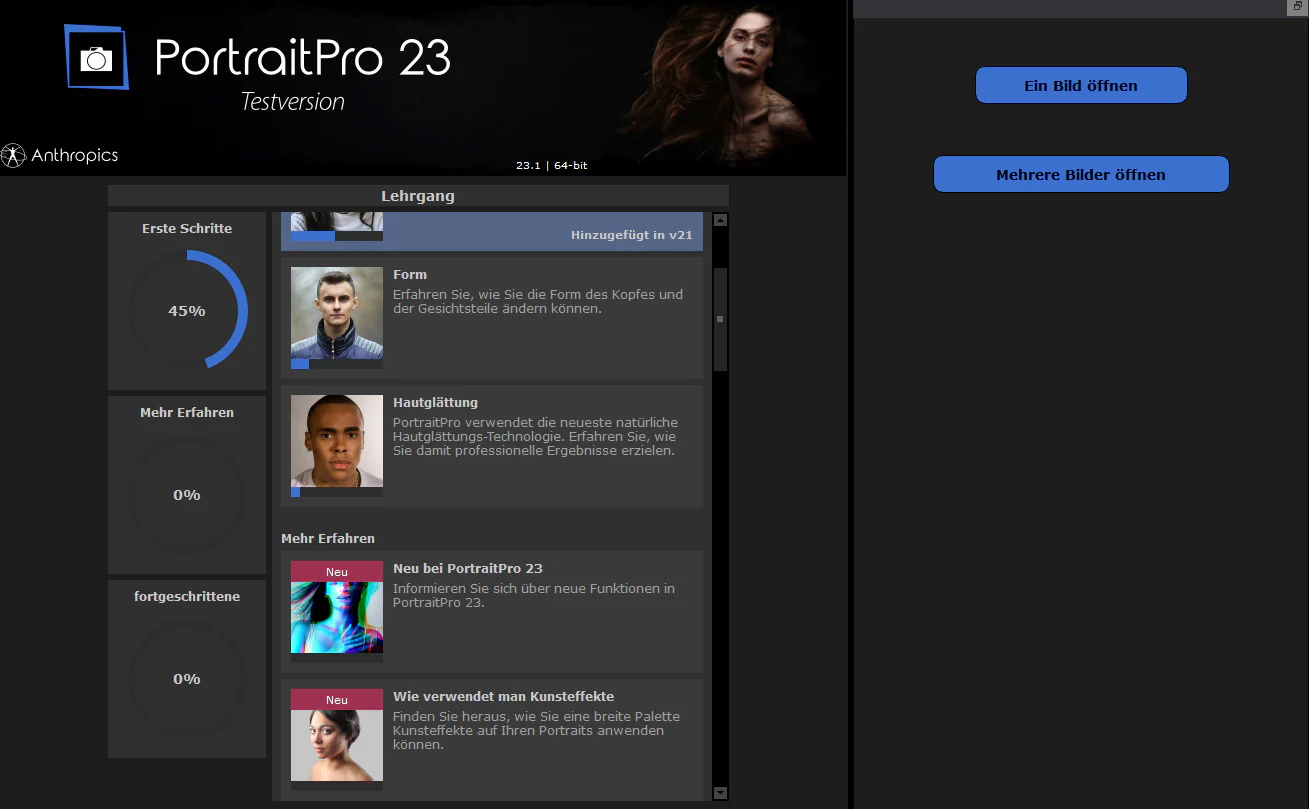This screenshot has height=809, width=1309.
Task: Click the tutorial list scroll up arrow
Action: point(720,220)
